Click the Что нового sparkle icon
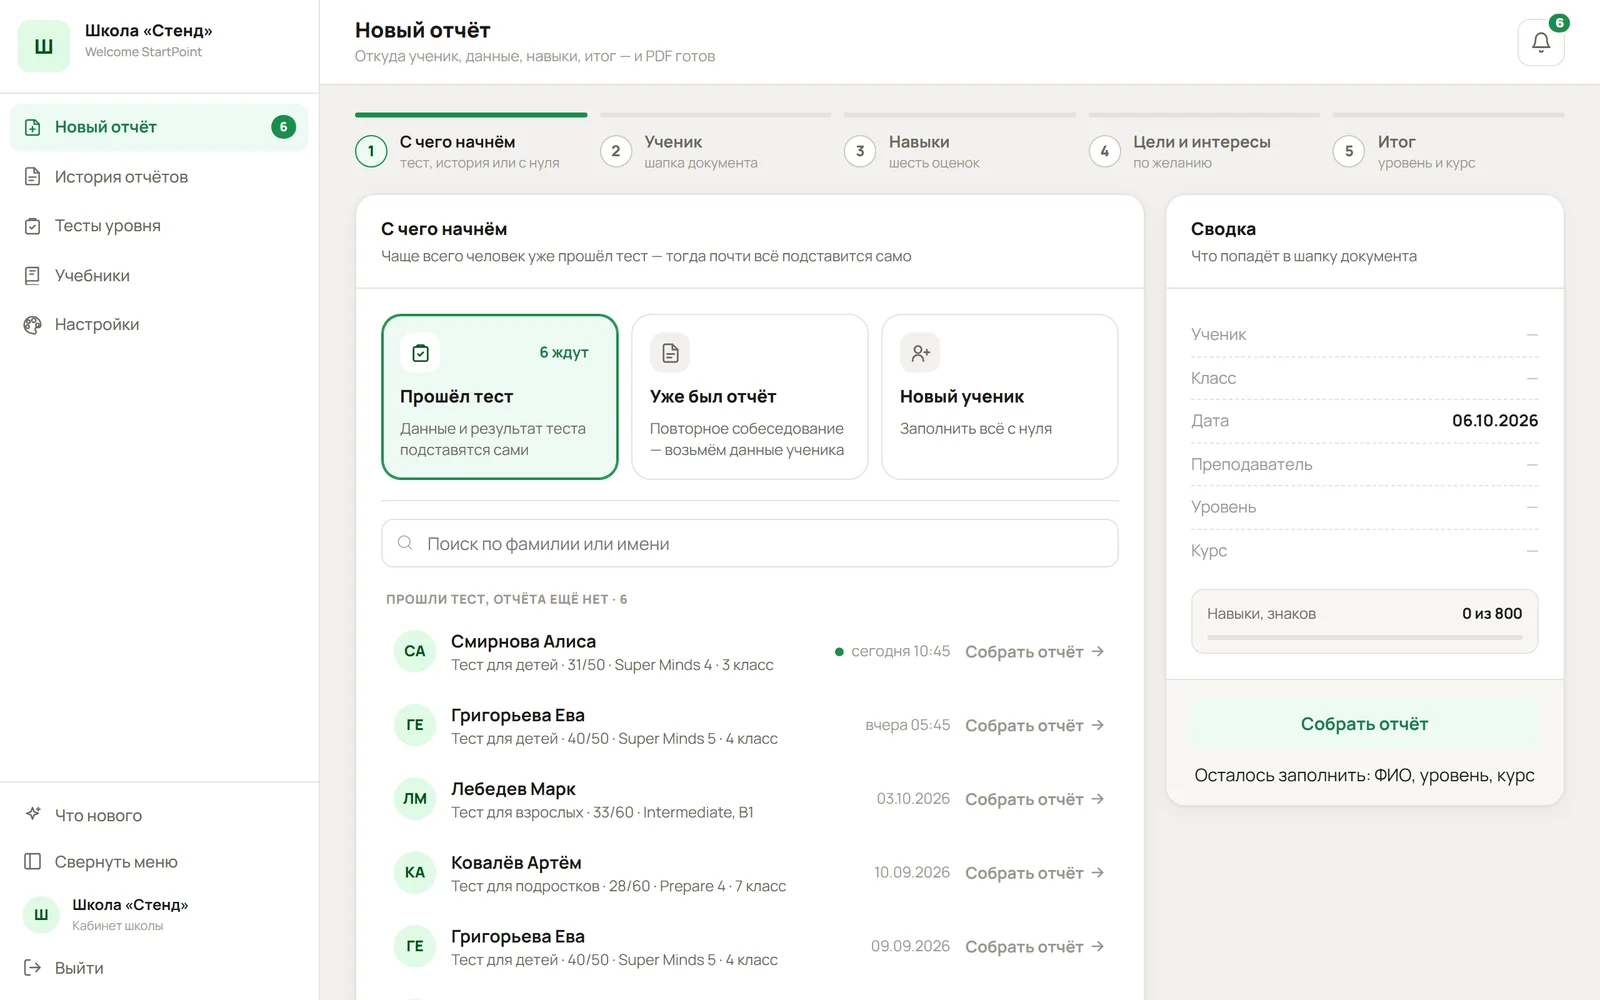Image resolution: width=1600 pixels, height=1000 pixels. (x=33, y=814)
